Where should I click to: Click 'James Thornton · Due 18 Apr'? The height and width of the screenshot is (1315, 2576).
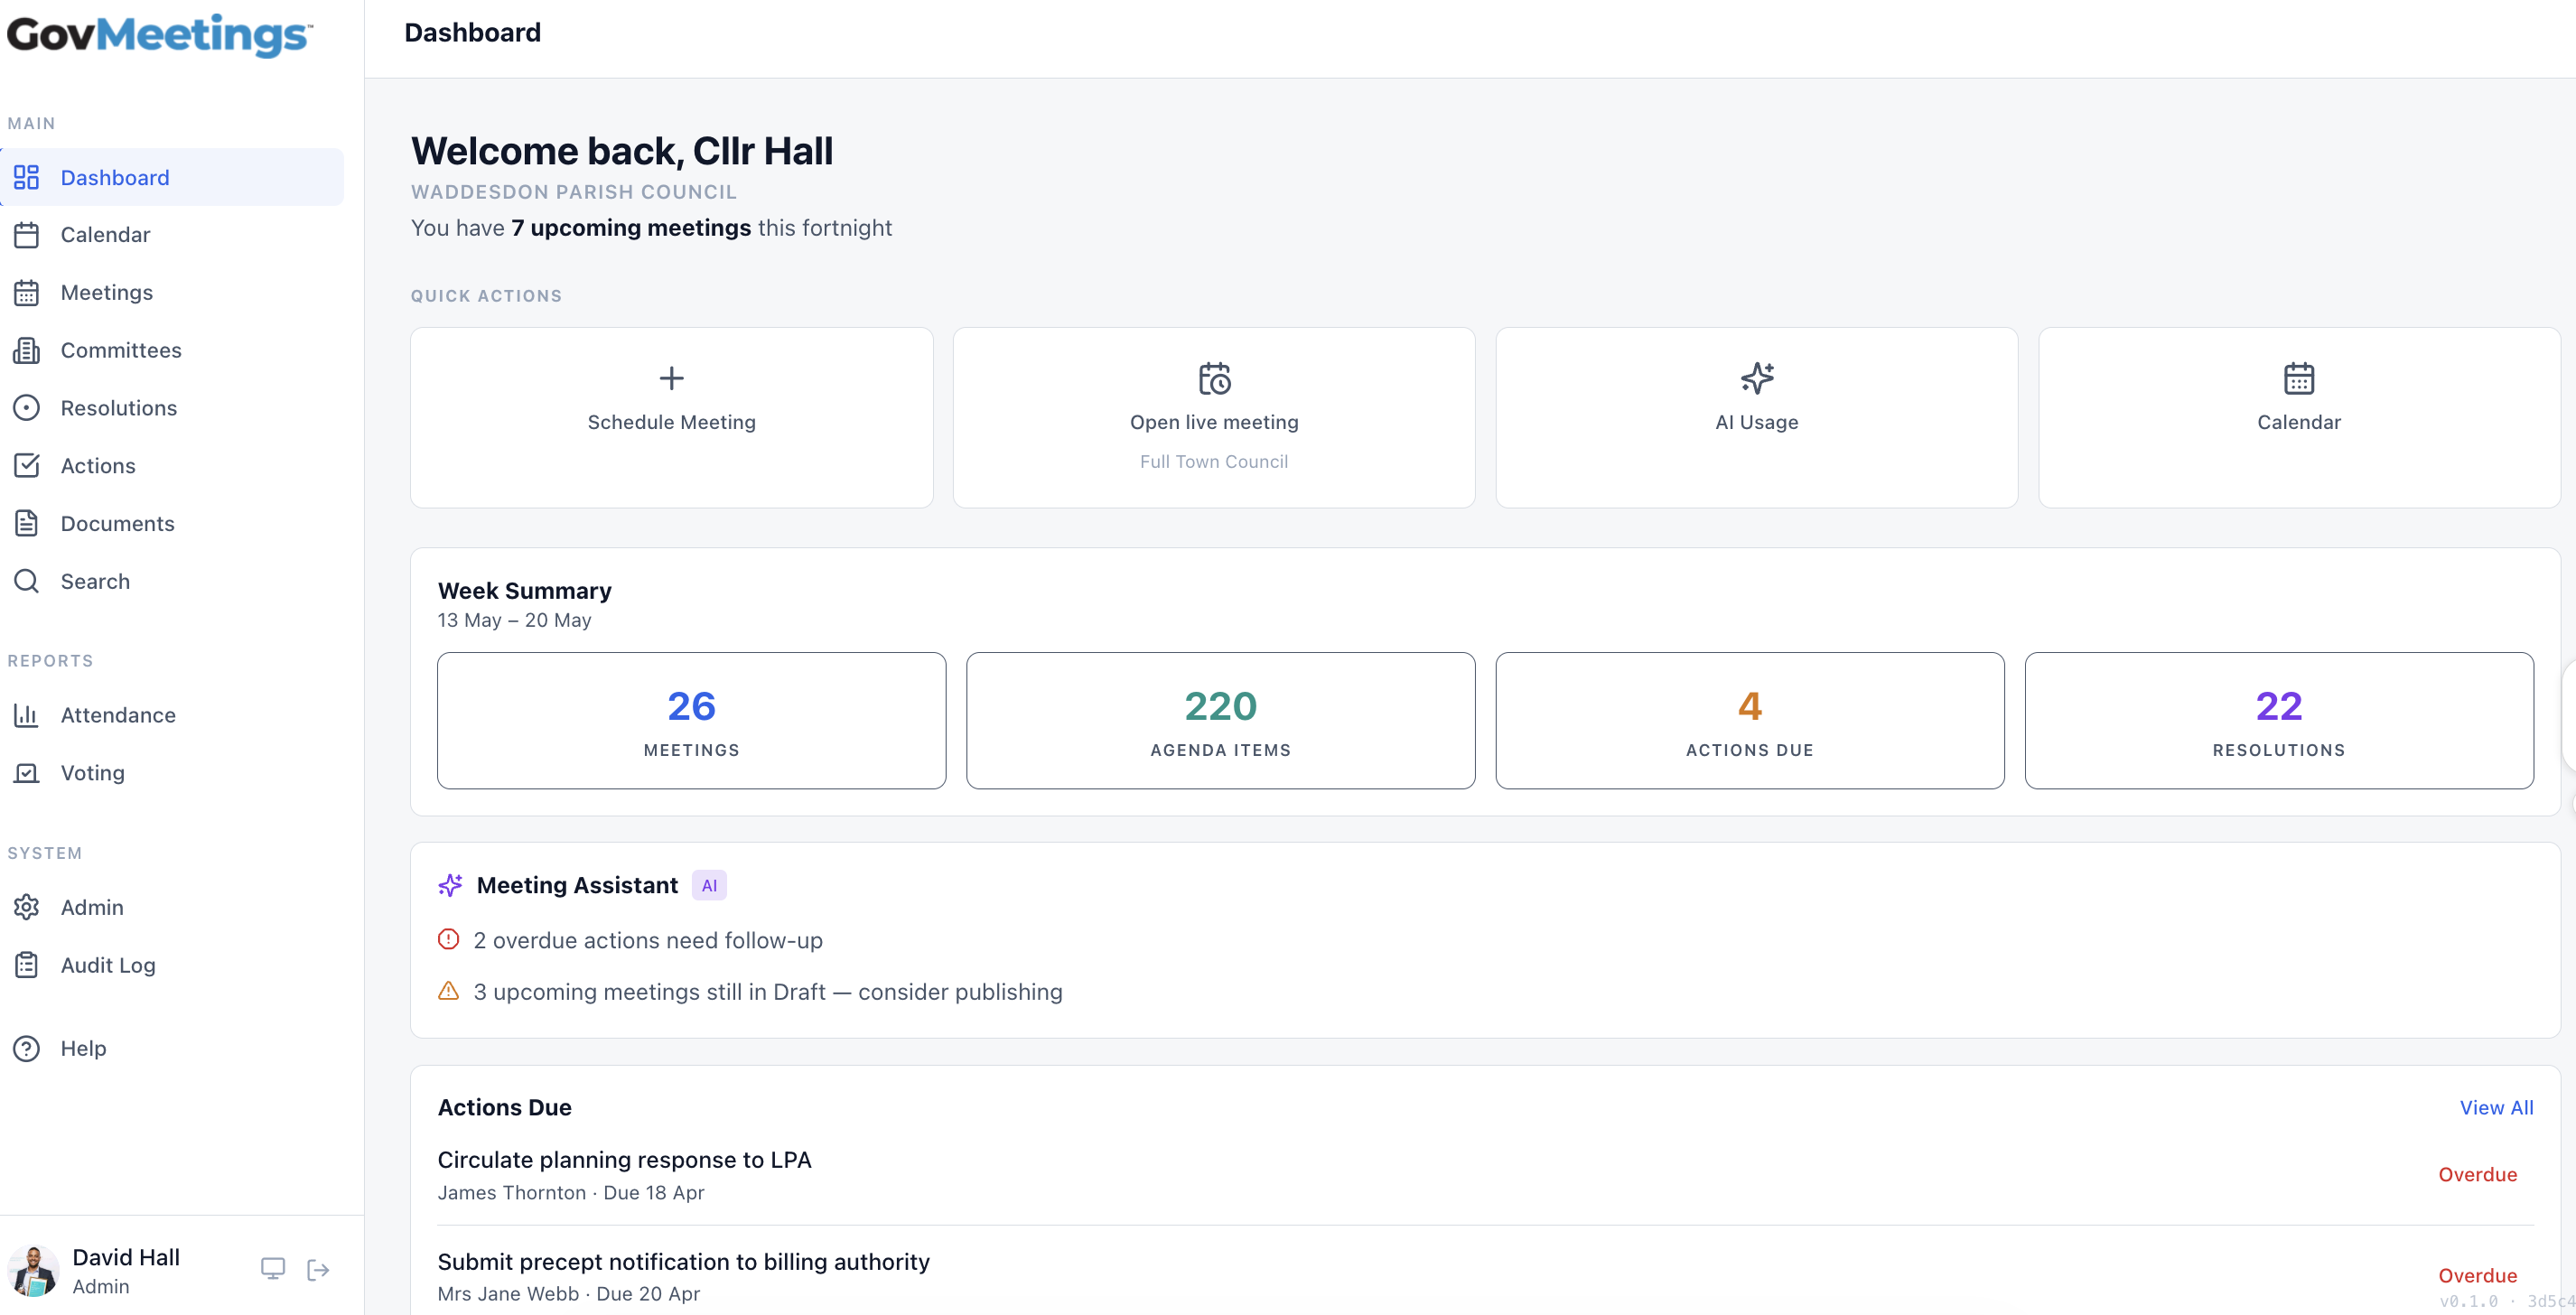pos(571,1193)
